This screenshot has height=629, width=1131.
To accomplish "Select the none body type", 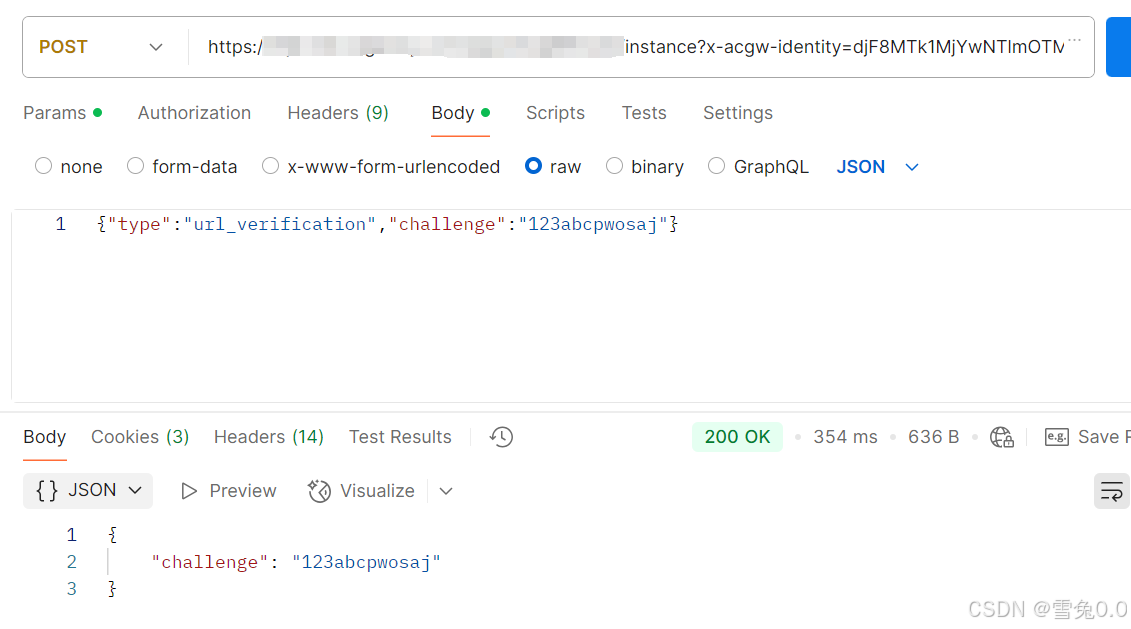I will click(69, 167).
